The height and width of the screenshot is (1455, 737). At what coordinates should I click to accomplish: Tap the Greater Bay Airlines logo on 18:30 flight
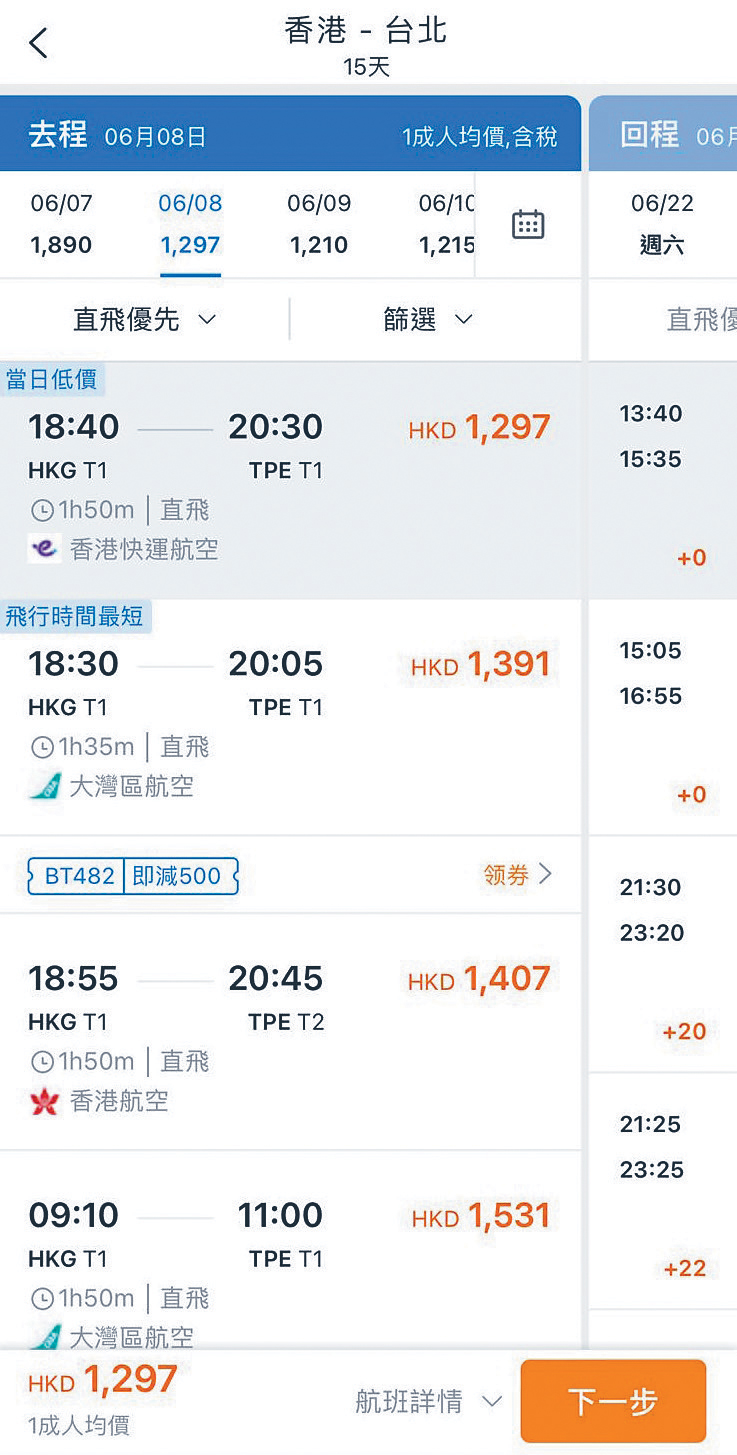pyautogui.click(x=44, y=786)
